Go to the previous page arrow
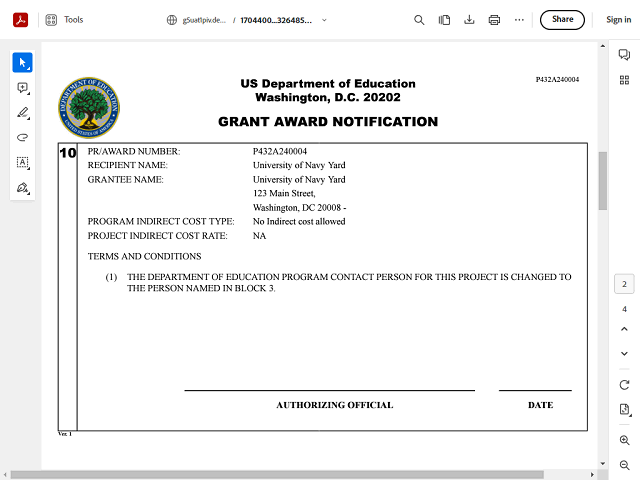 point(624,329)
